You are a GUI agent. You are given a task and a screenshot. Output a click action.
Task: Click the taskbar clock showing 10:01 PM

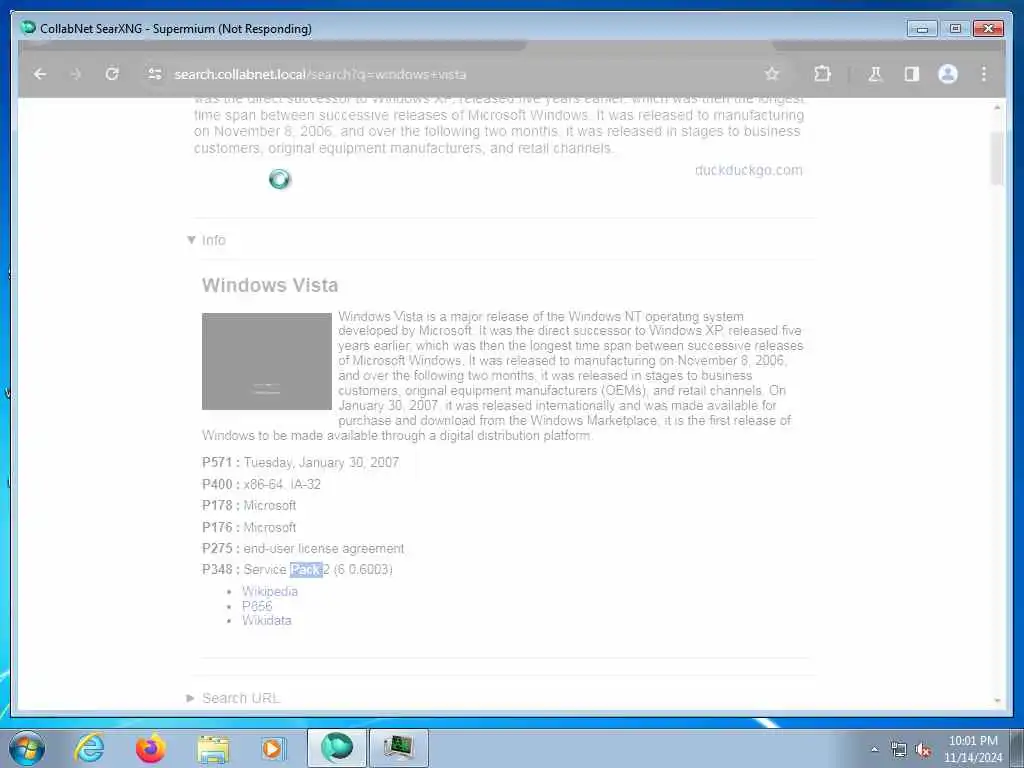click(x=973, y=749)
